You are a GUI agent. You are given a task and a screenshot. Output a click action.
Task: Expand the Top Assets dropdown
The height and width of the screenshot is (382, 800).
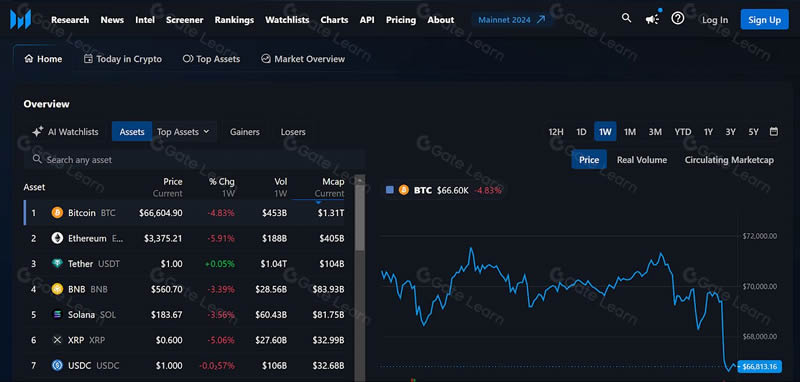184,132
